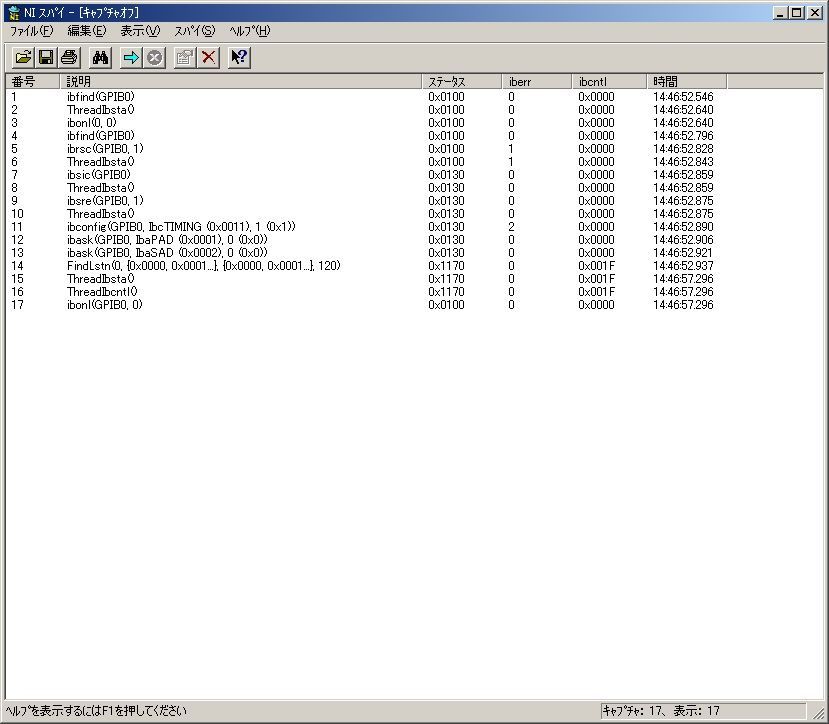The height and width of the screenshot is (724, 829).
Task: Open the 編集(E) menu
Action: coord(87,31)
